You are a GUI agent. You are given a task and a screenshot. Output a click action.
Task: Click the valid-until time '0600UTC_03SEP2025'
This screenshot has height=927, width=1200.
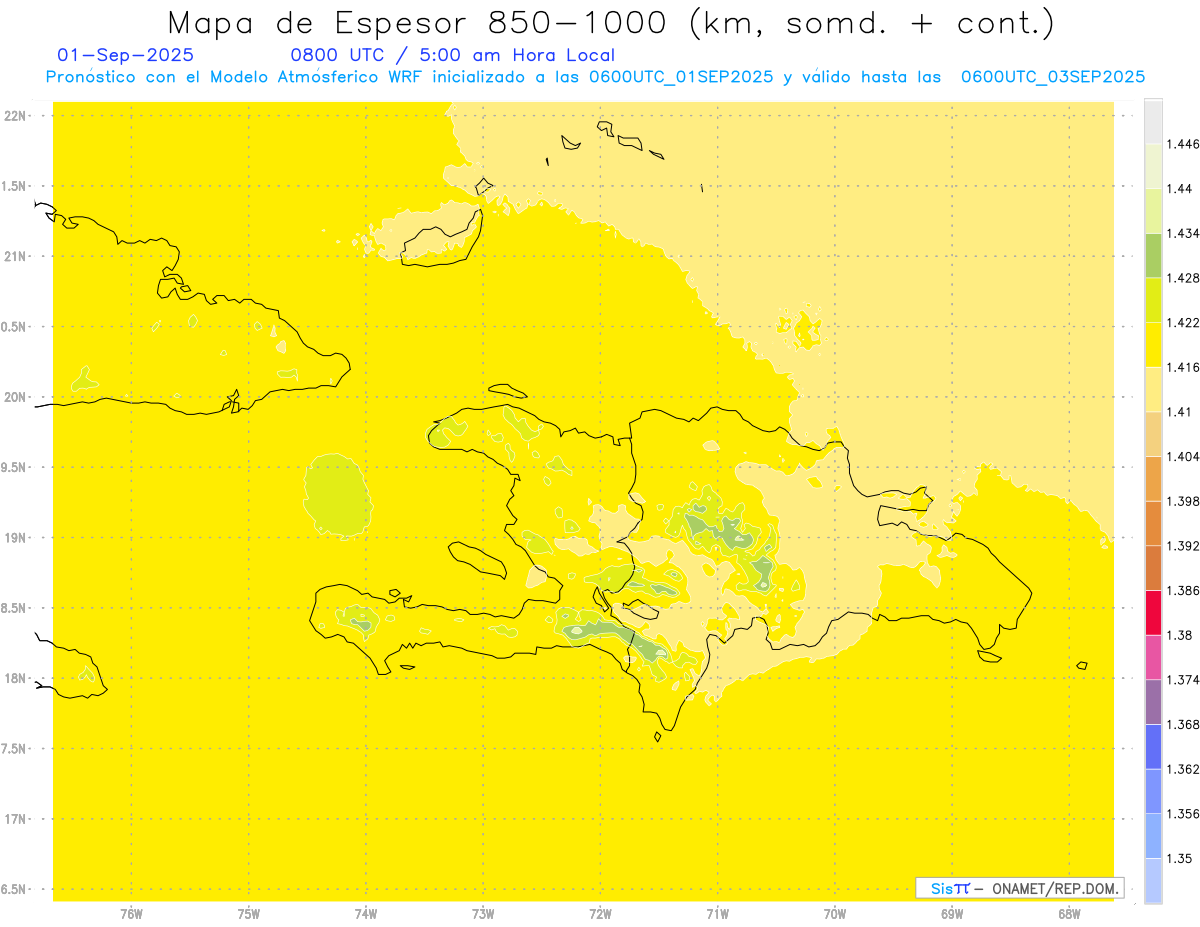1053,77
